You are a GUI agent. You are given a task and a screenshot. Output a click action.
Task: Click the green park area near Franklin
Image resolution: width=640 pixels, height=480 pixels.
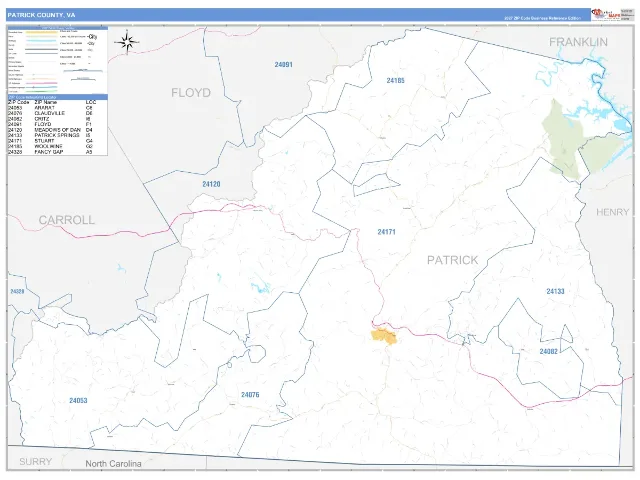pyautogui.click(x=564, y=139)
